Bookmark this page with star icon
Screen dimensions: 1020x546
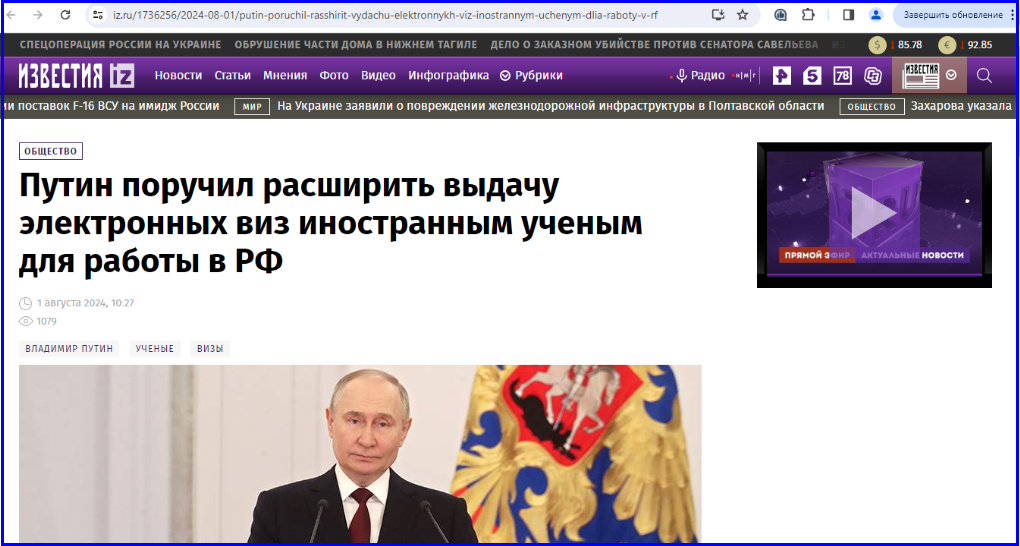(742, 15)
